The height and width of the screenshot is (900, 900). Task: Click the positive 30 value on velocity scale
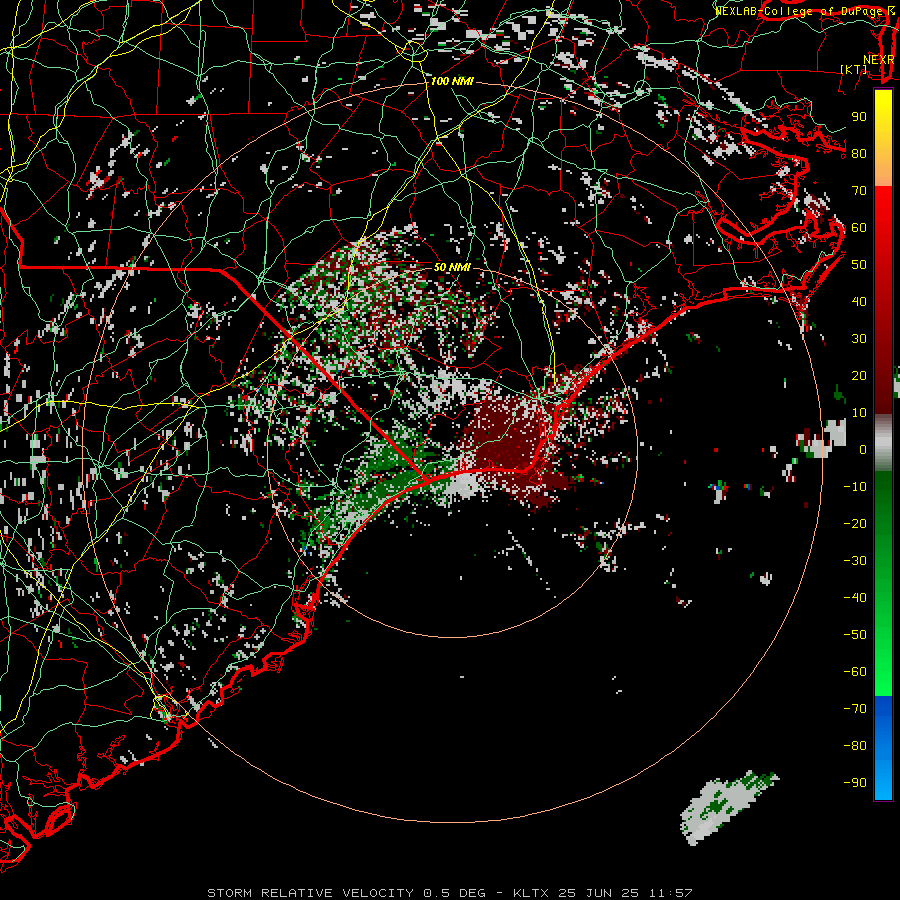(x=859, y=339)
